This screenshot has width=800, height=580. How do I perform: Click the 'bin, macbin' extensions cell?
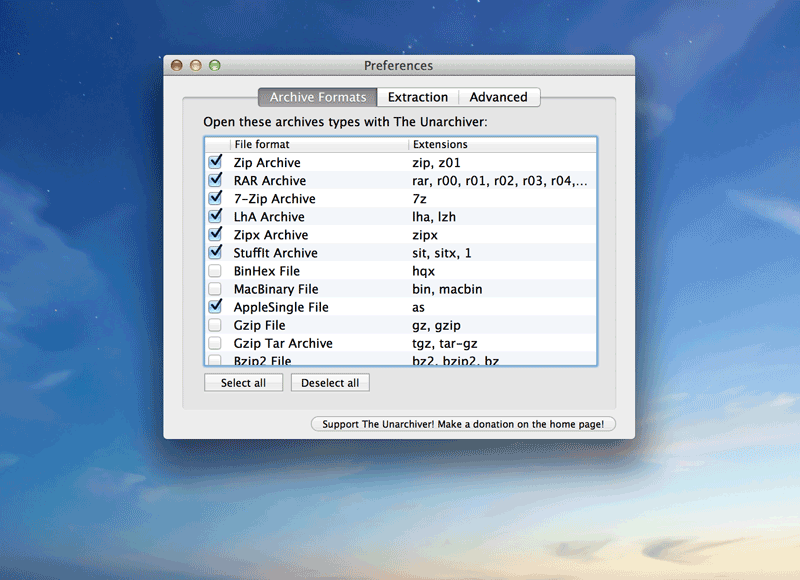coord(447,289)
